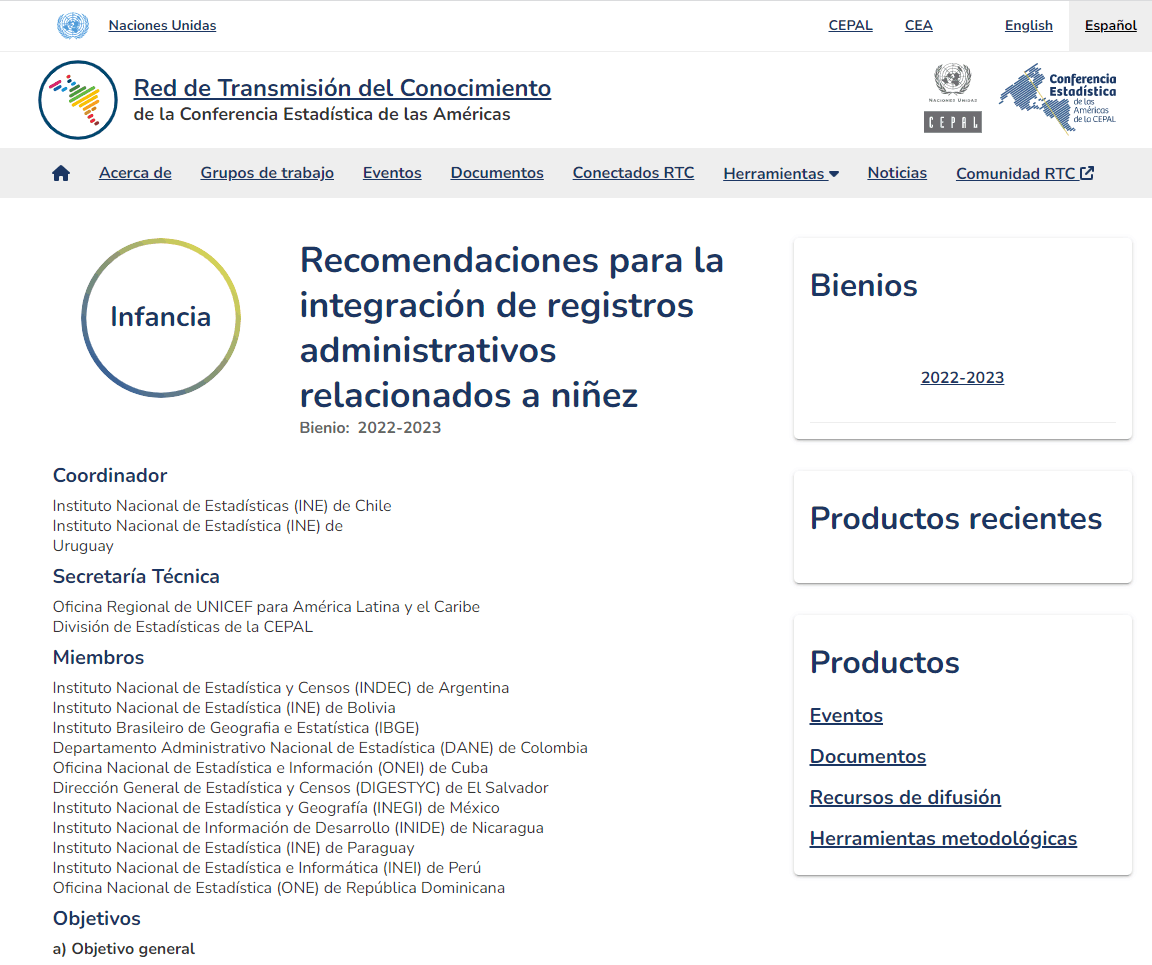Click the external link icon beside Comunidad RTC
This screenshot has width=1152, height=965.
pos(1087,173)
